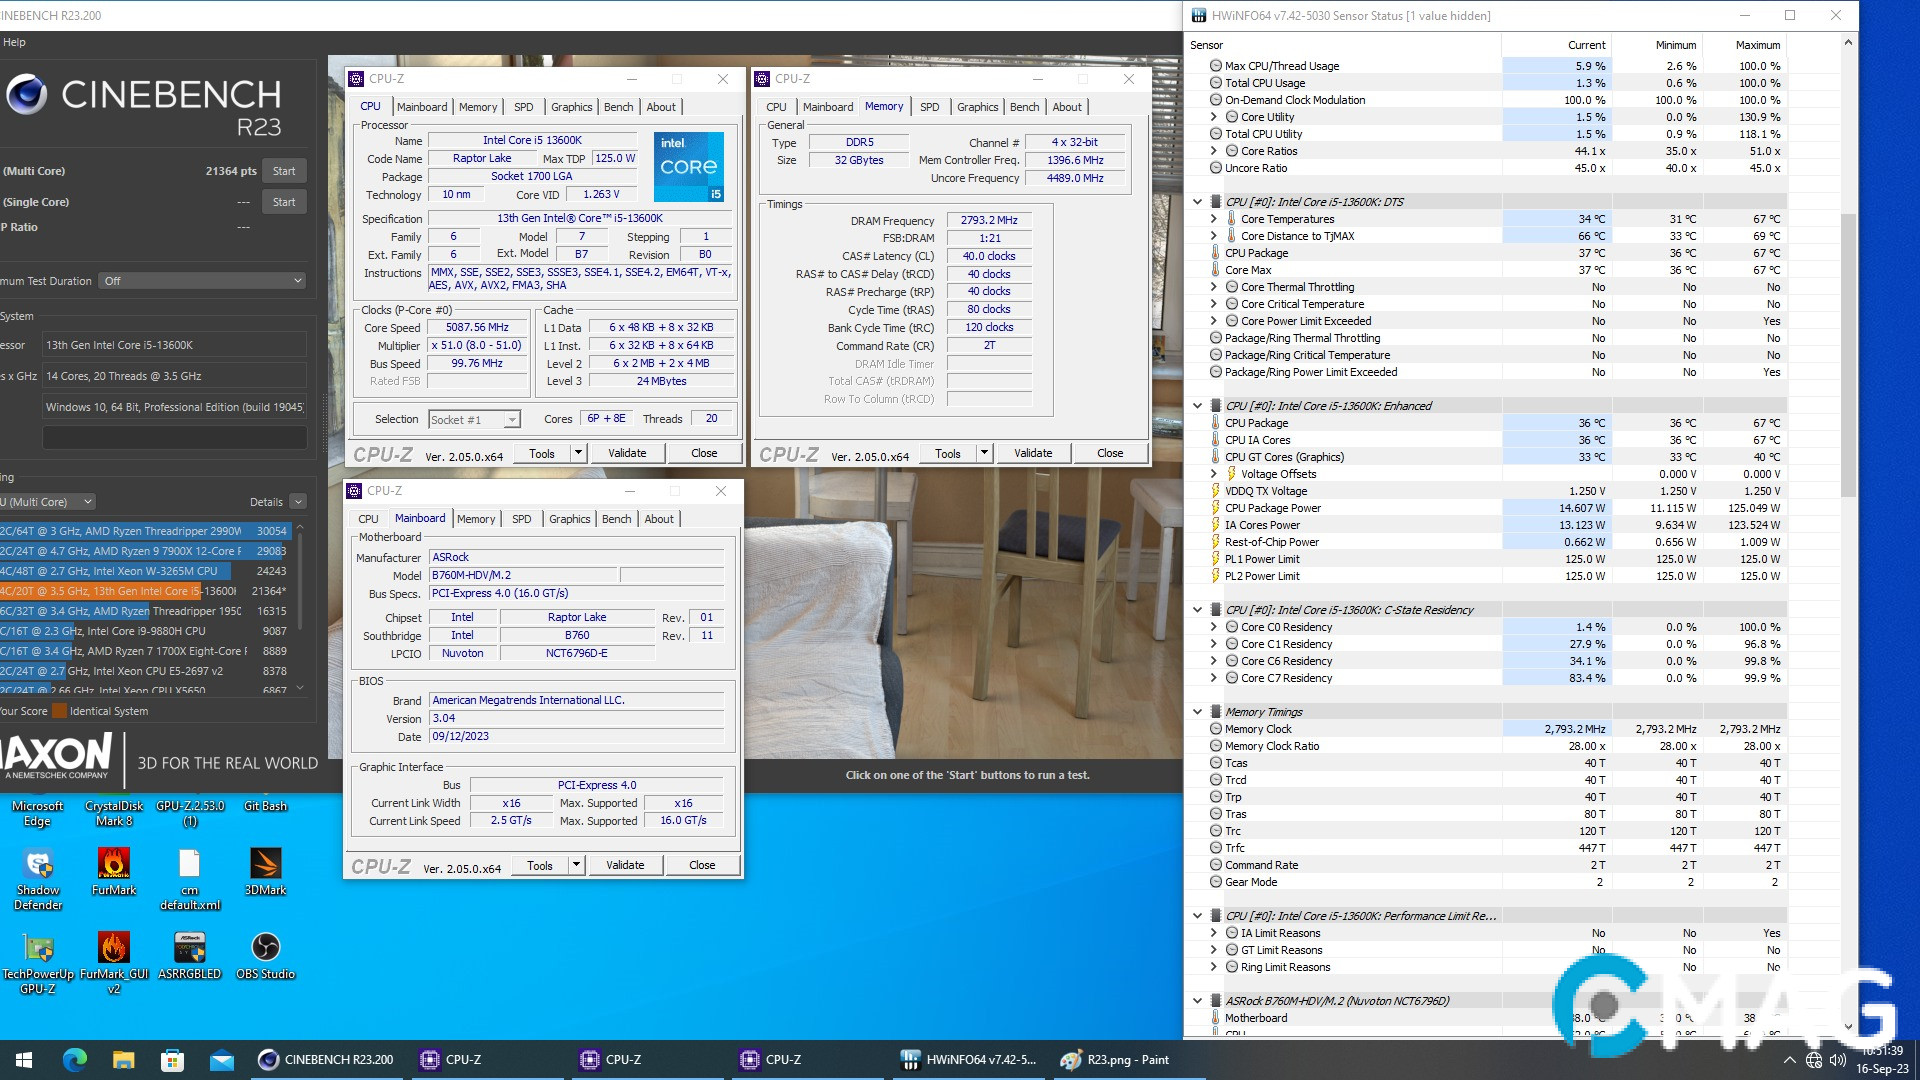Start the Multi Core test

coord(284,171)
